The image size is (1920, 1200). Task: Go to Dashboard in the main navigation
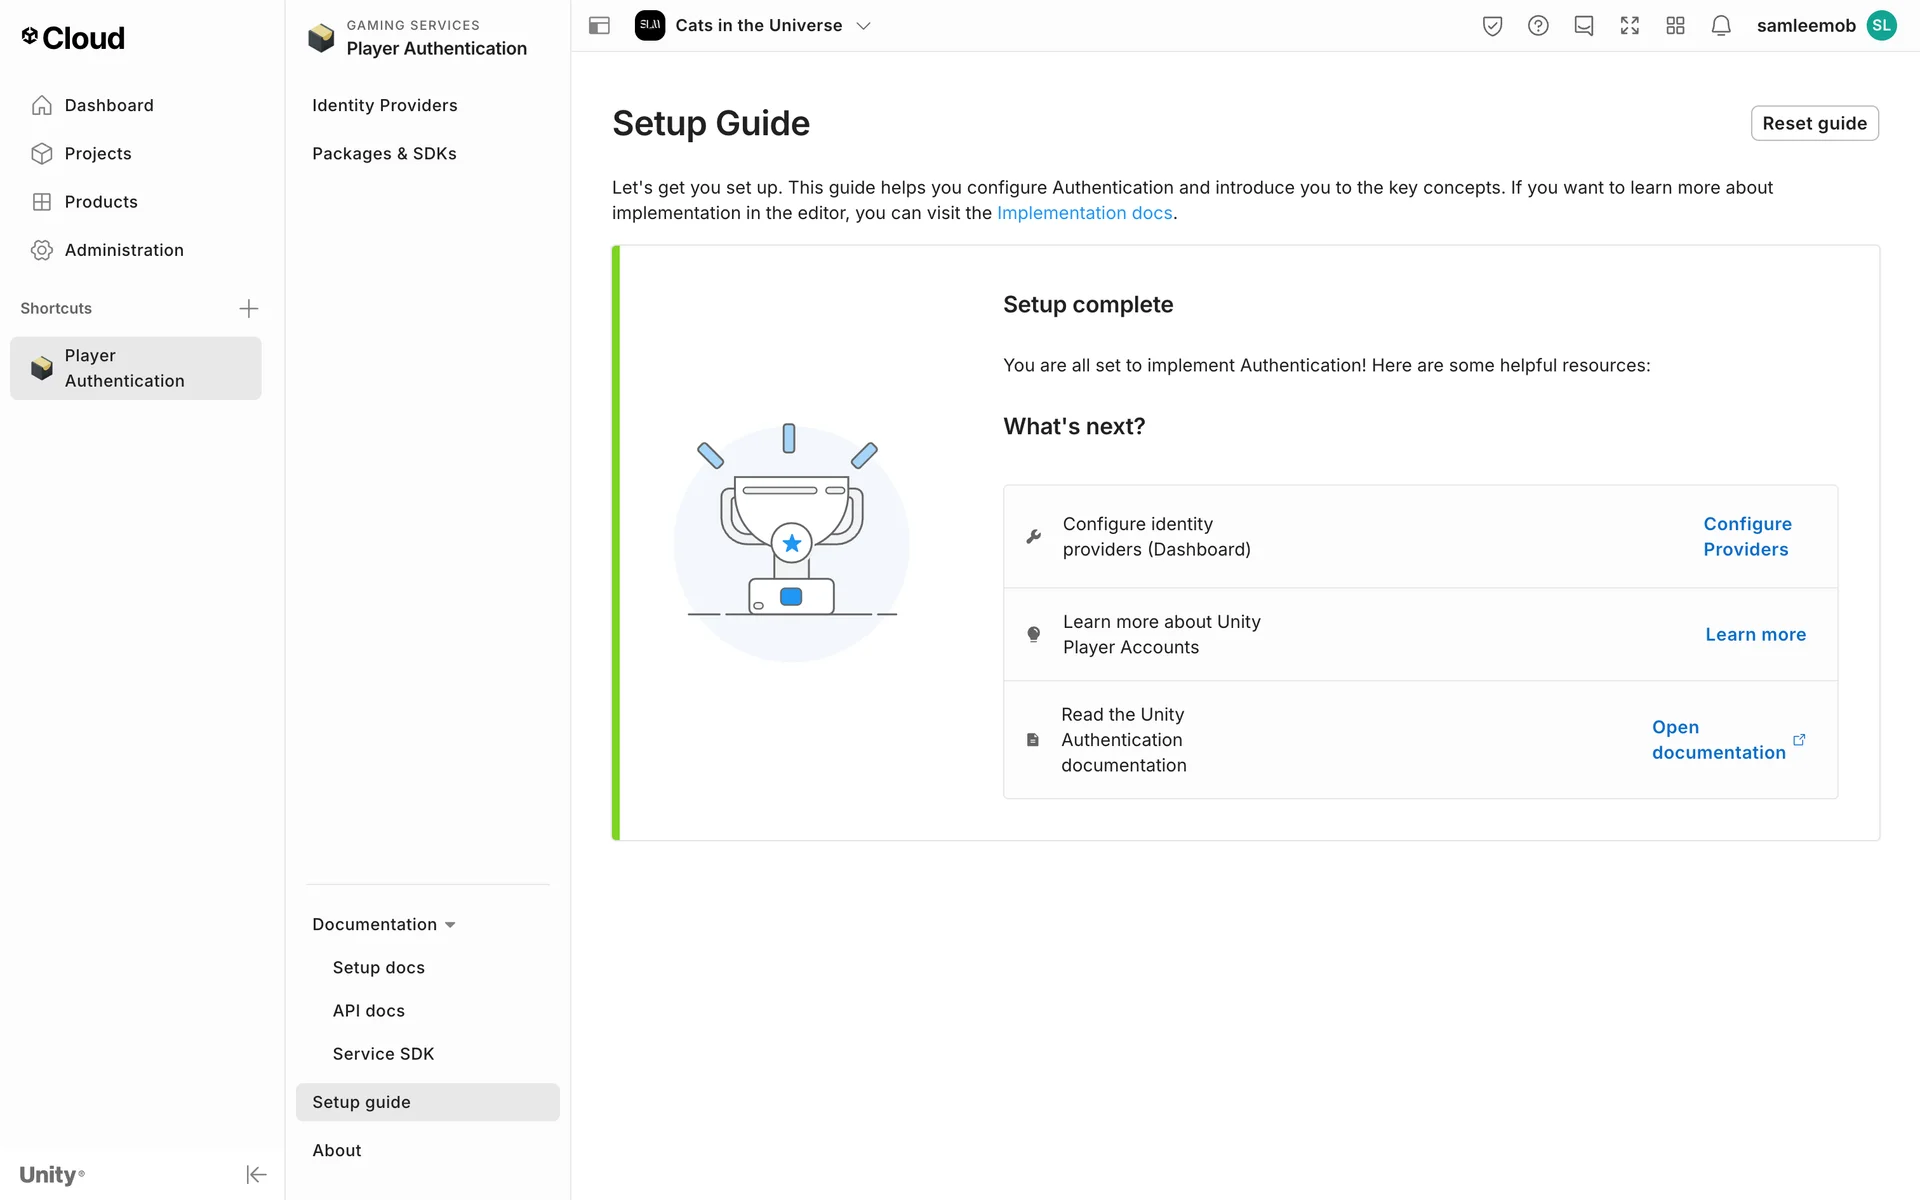[109, 105]
